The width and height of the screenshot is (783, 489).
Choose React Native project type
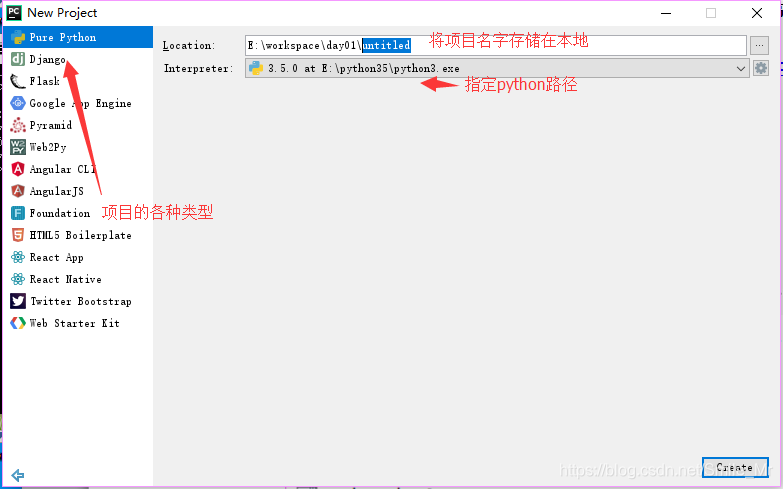tap(78, 279)
